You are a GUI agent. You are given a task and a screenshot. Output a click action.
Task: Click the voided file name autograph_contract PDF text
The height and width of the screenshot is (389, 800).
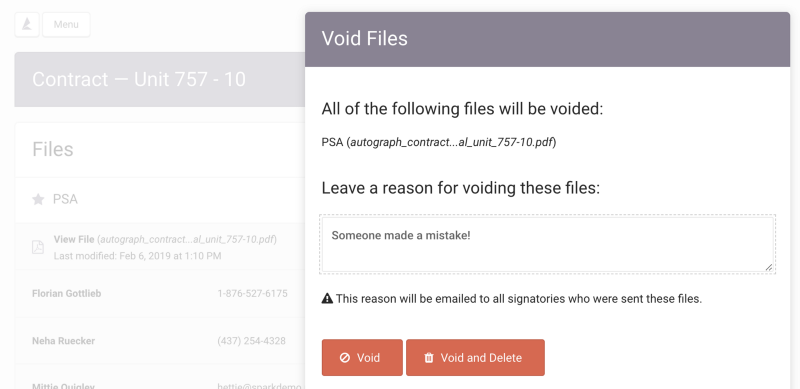(x=452, y=142)
